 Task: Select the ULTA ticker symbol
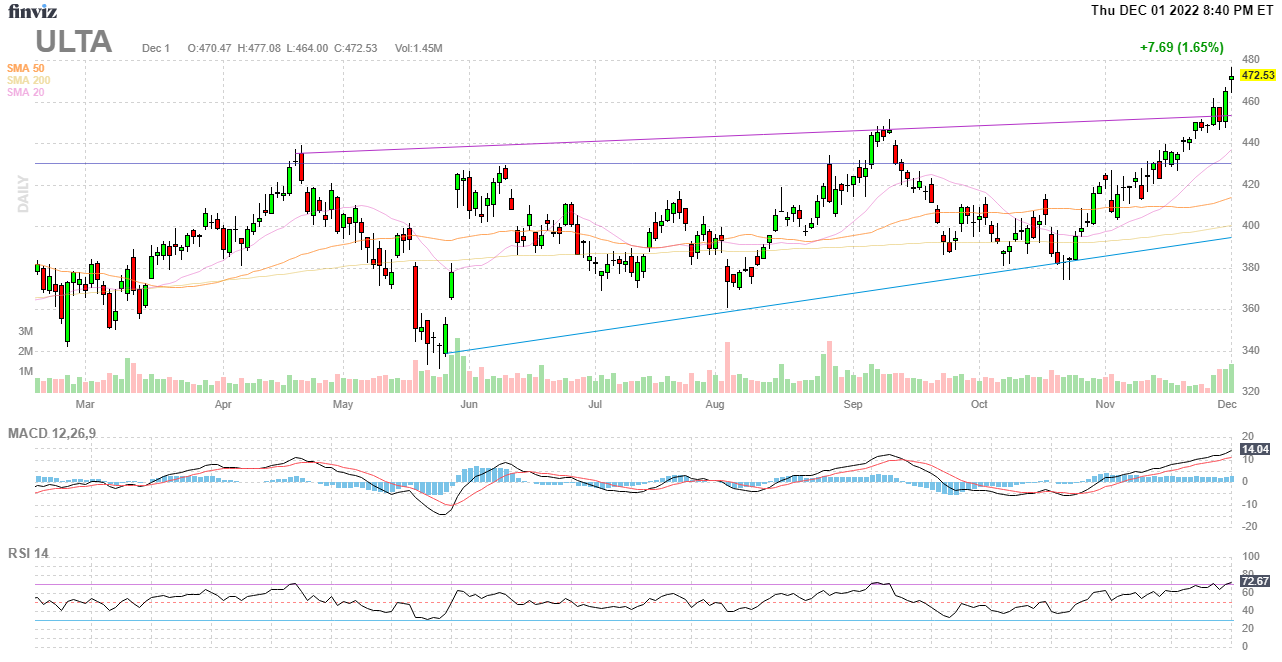73,42
